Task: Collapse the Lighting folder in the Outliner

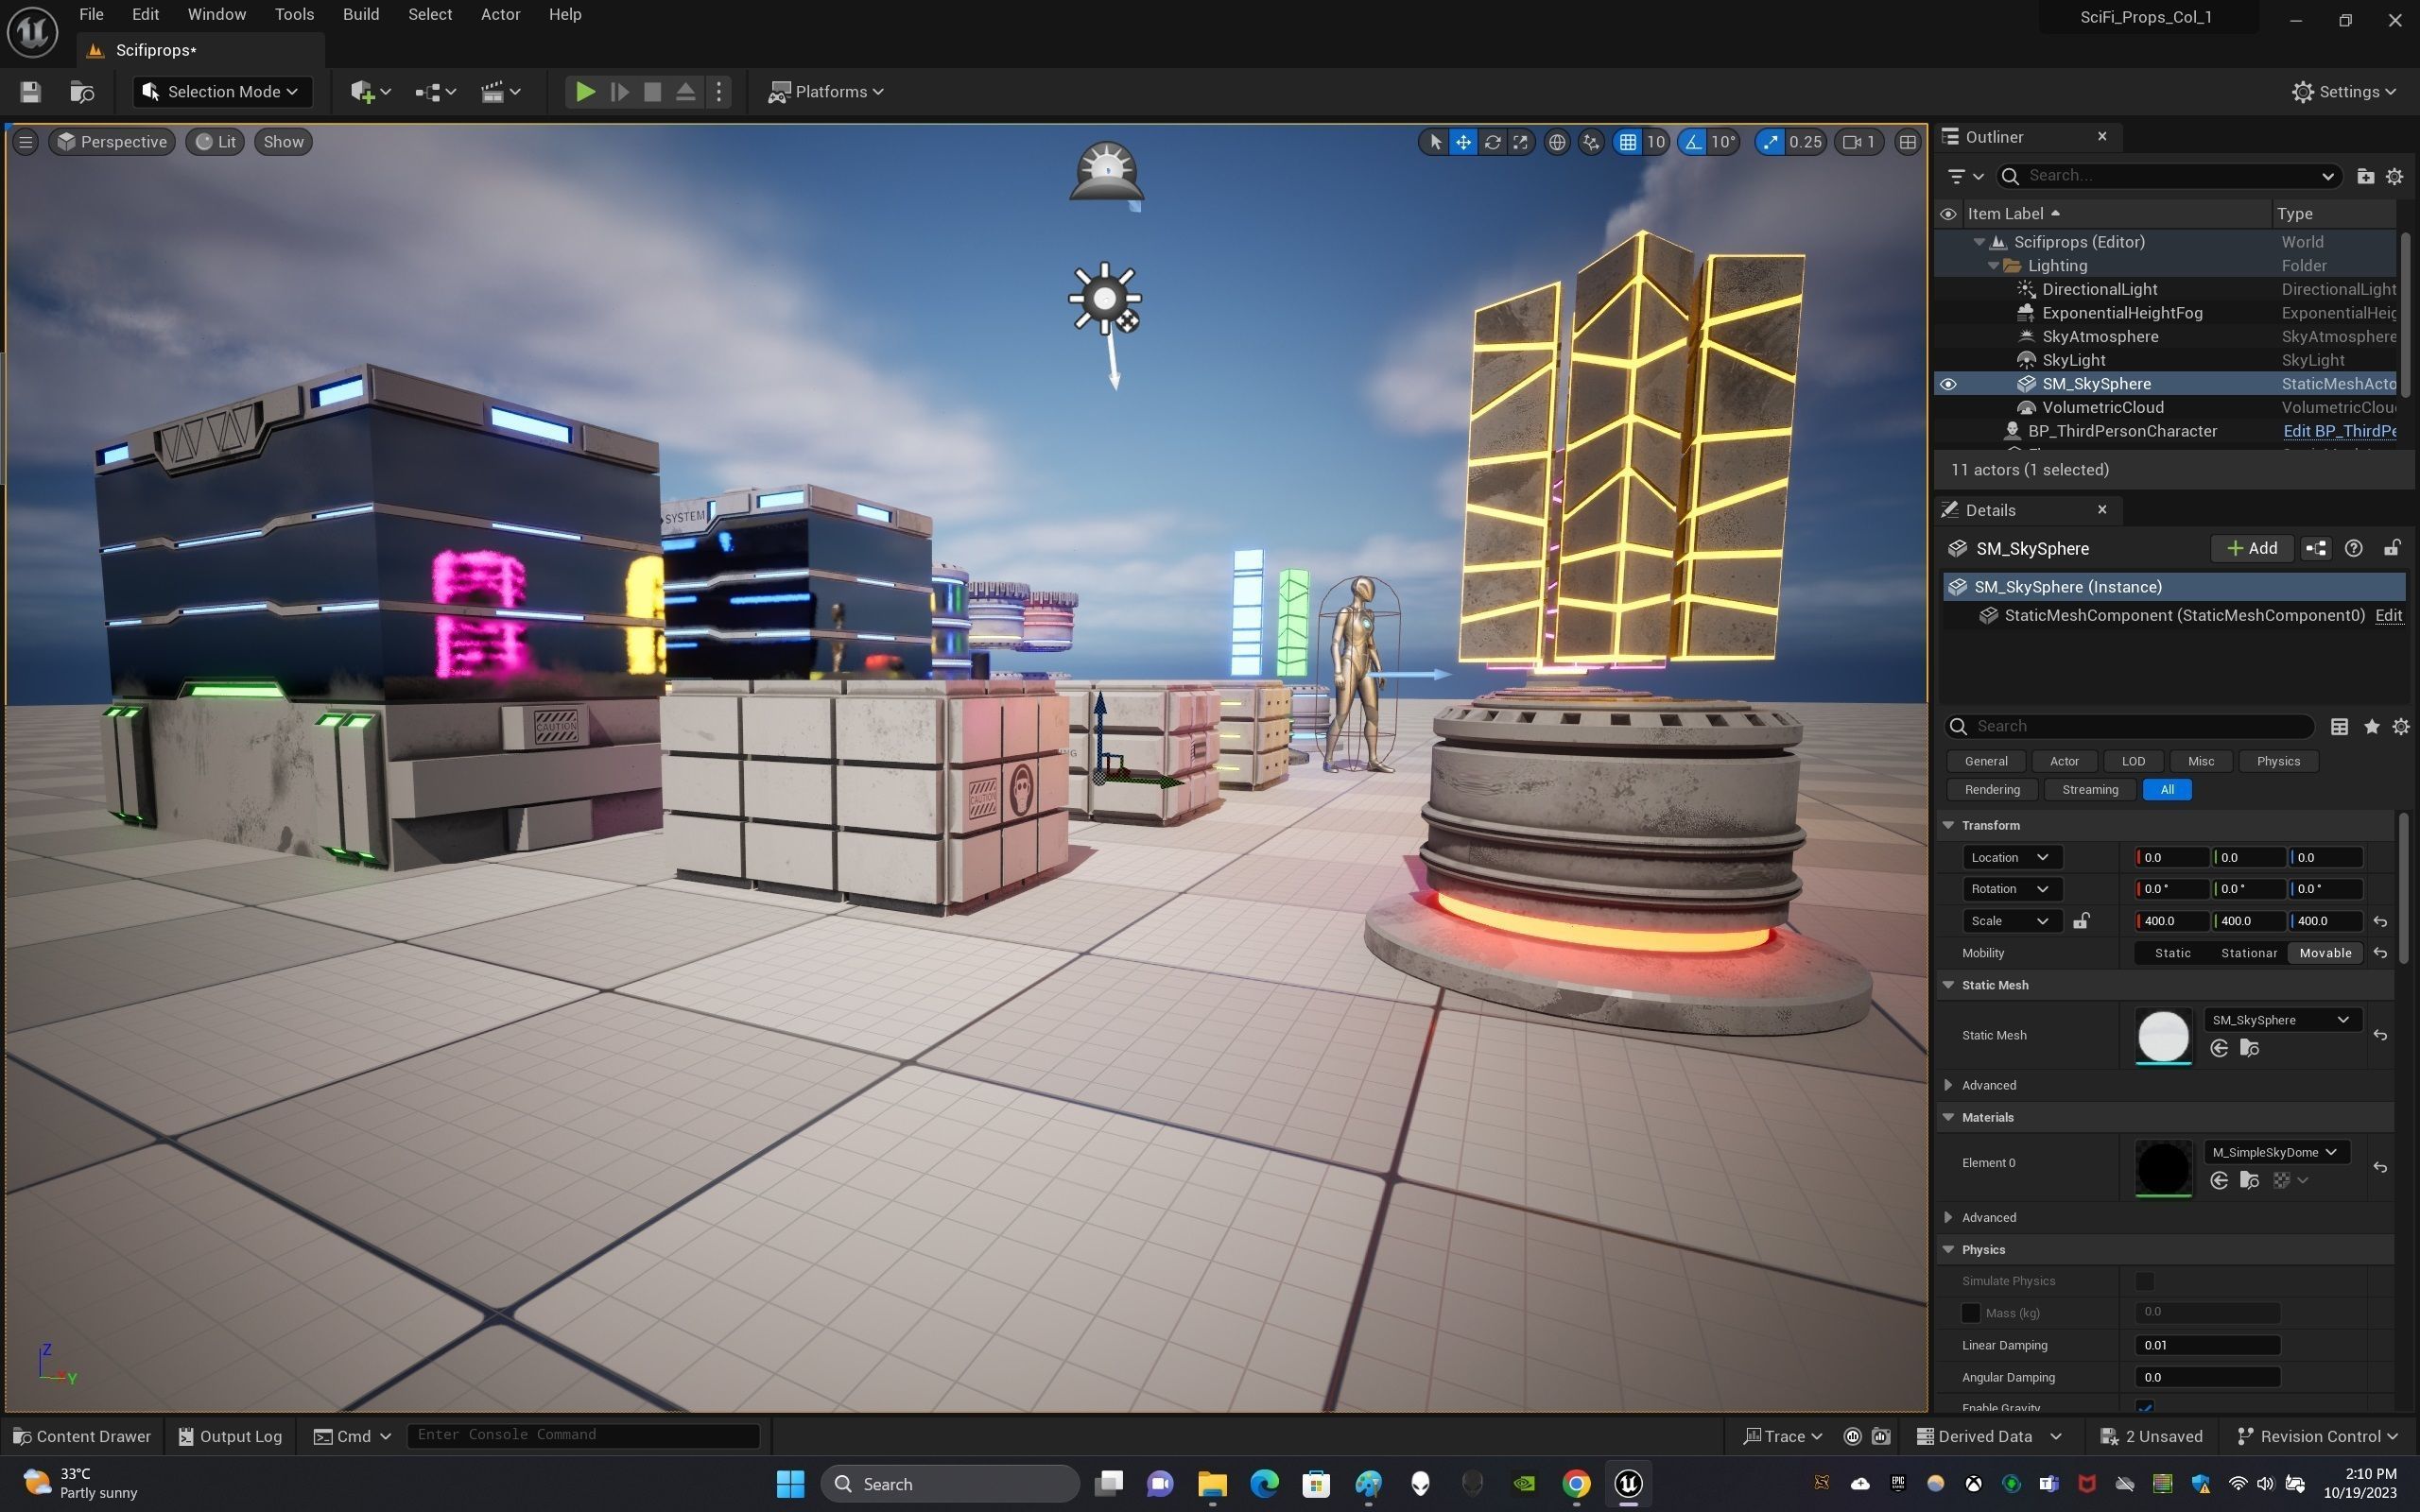Action: [x=1993, y=266]
